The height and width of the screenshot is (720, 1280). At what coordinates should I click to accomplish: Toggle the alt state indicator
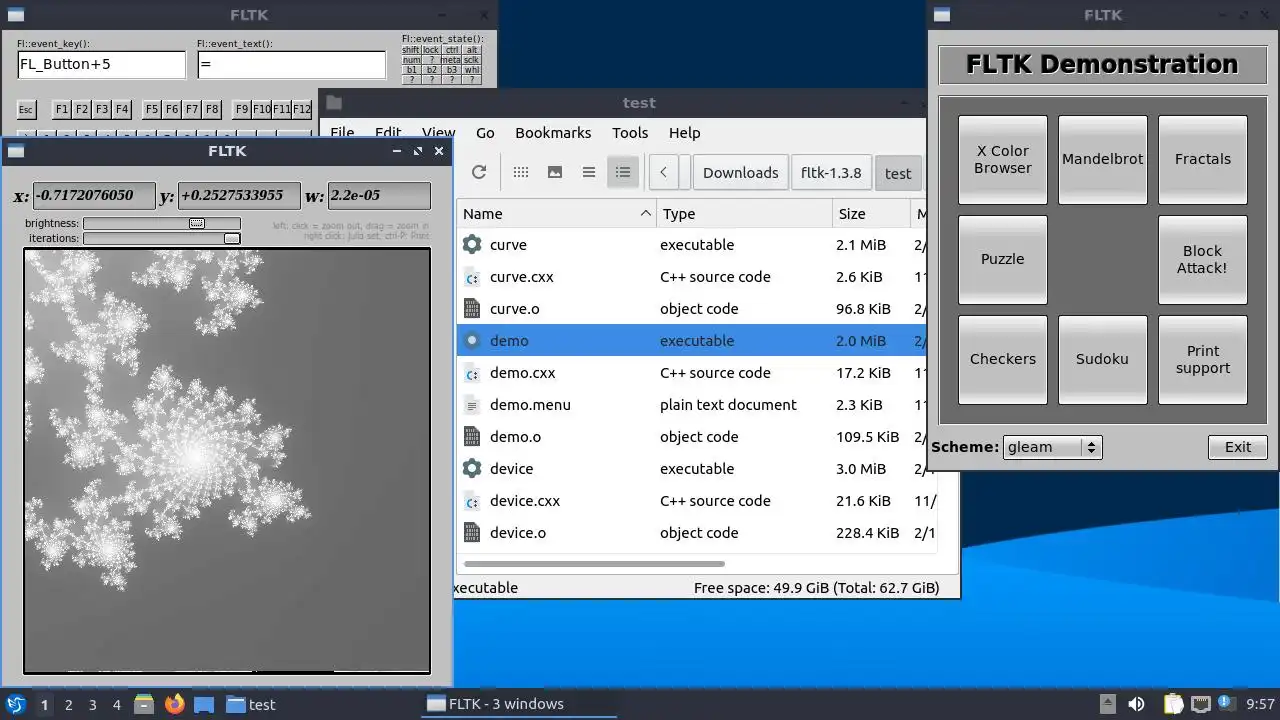pos(472,50)
